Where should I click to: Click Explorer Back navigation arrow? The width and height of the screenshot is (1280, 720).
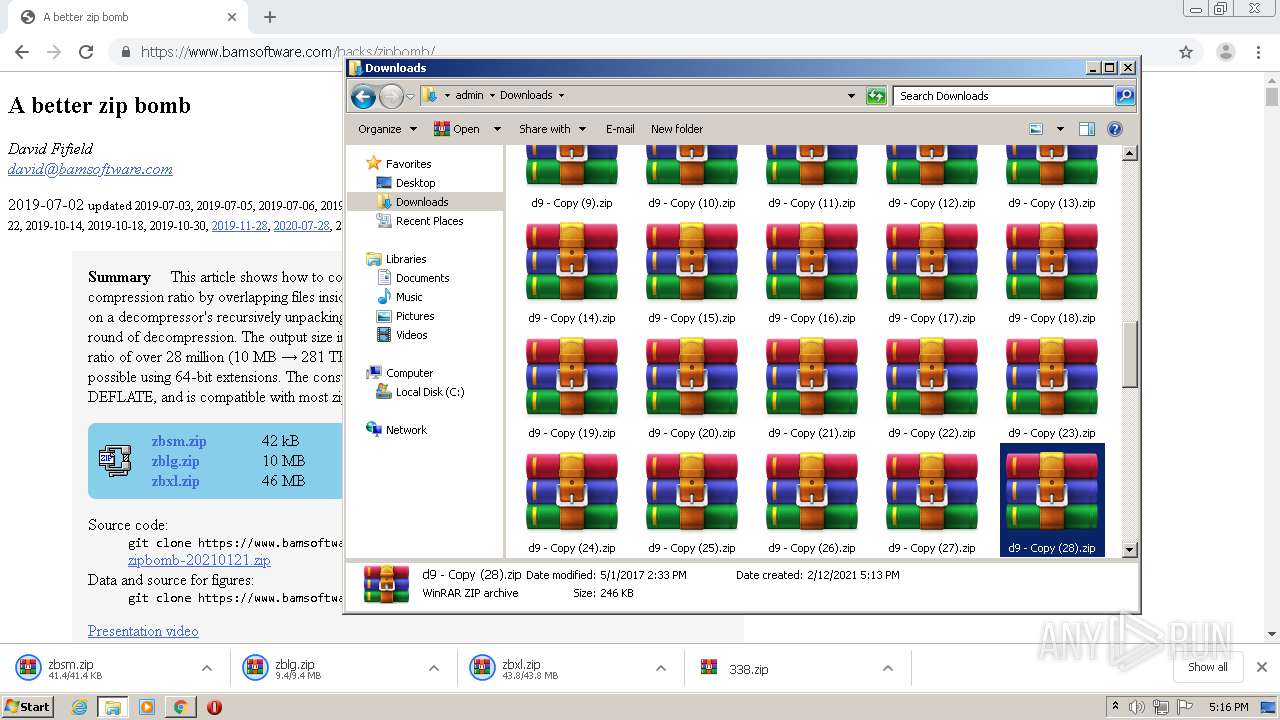364,96
